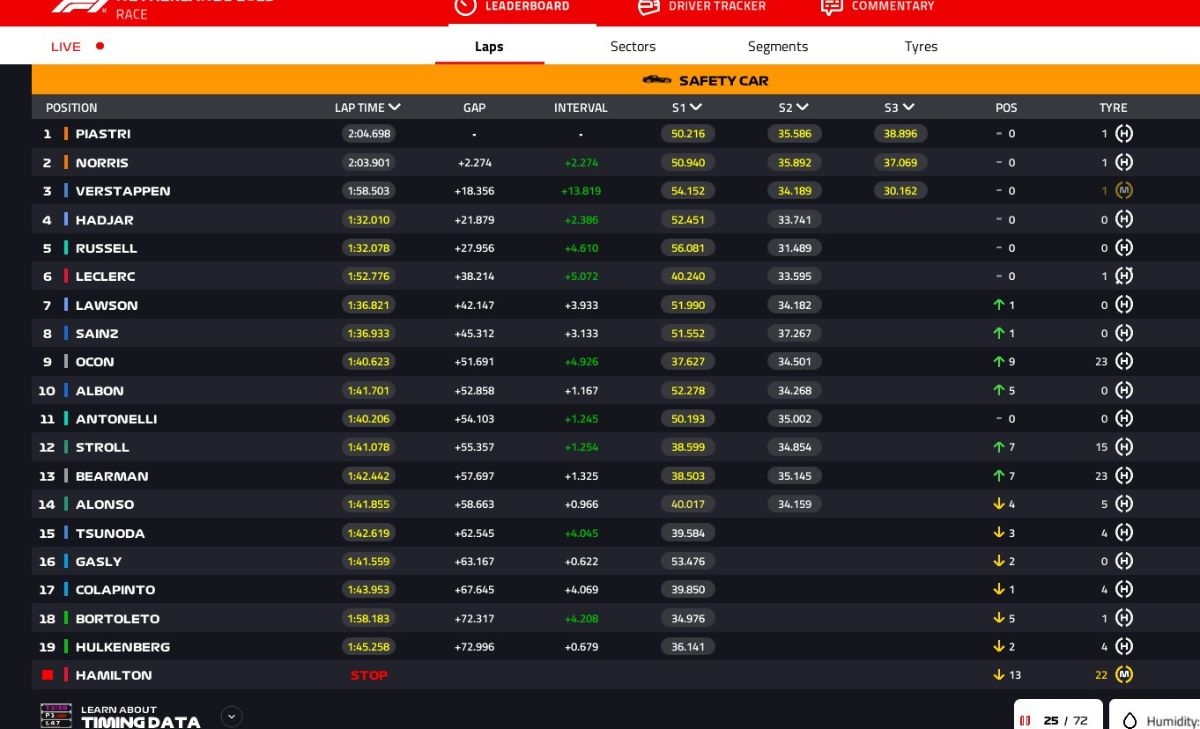Click the Commentary speech bubble icon

coord(831,7)
